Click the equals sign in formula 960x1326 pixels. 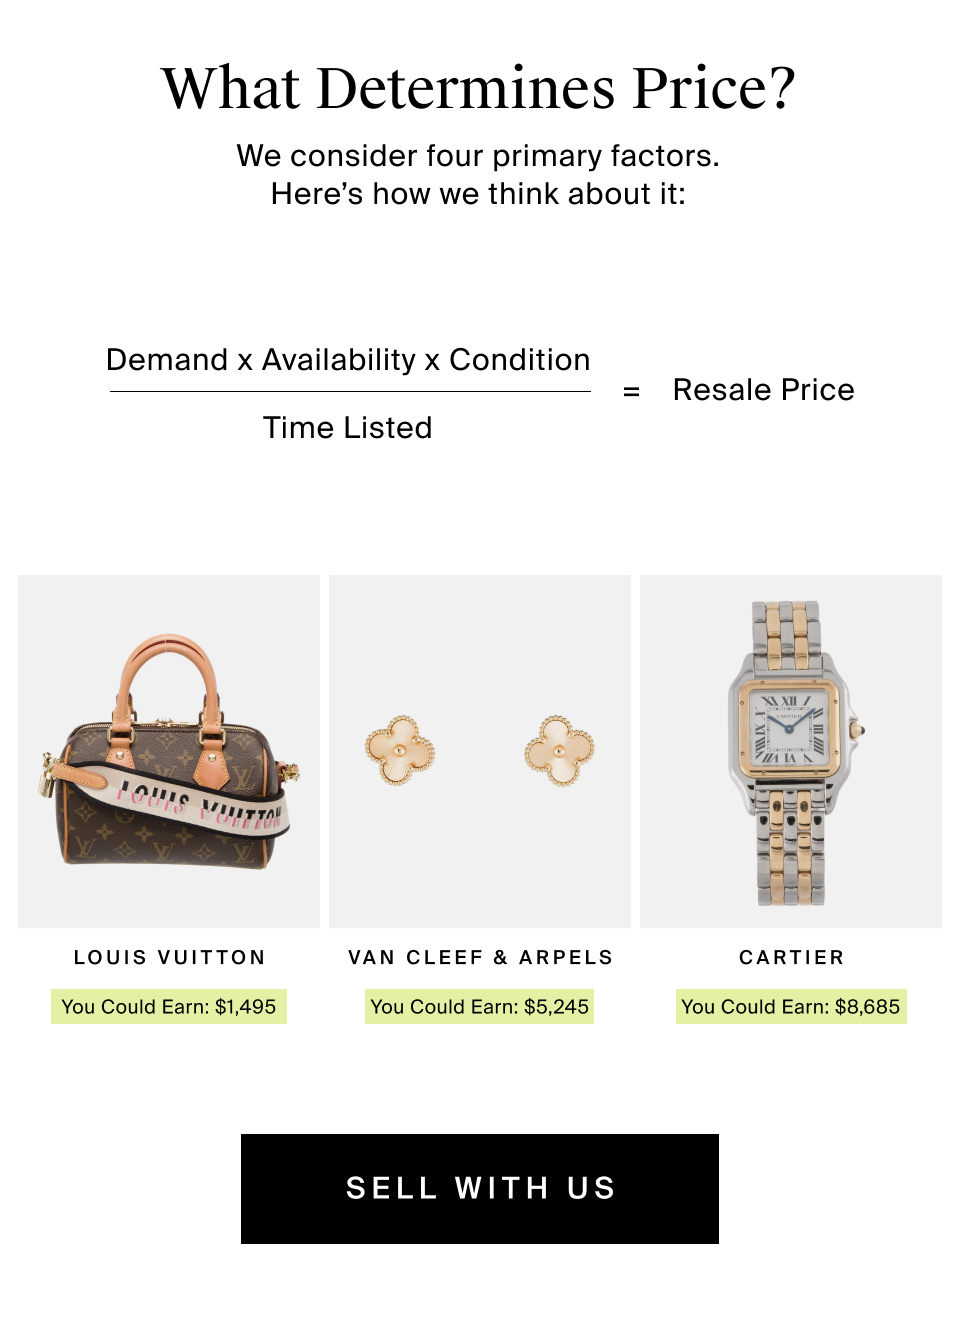coord(631,391)
